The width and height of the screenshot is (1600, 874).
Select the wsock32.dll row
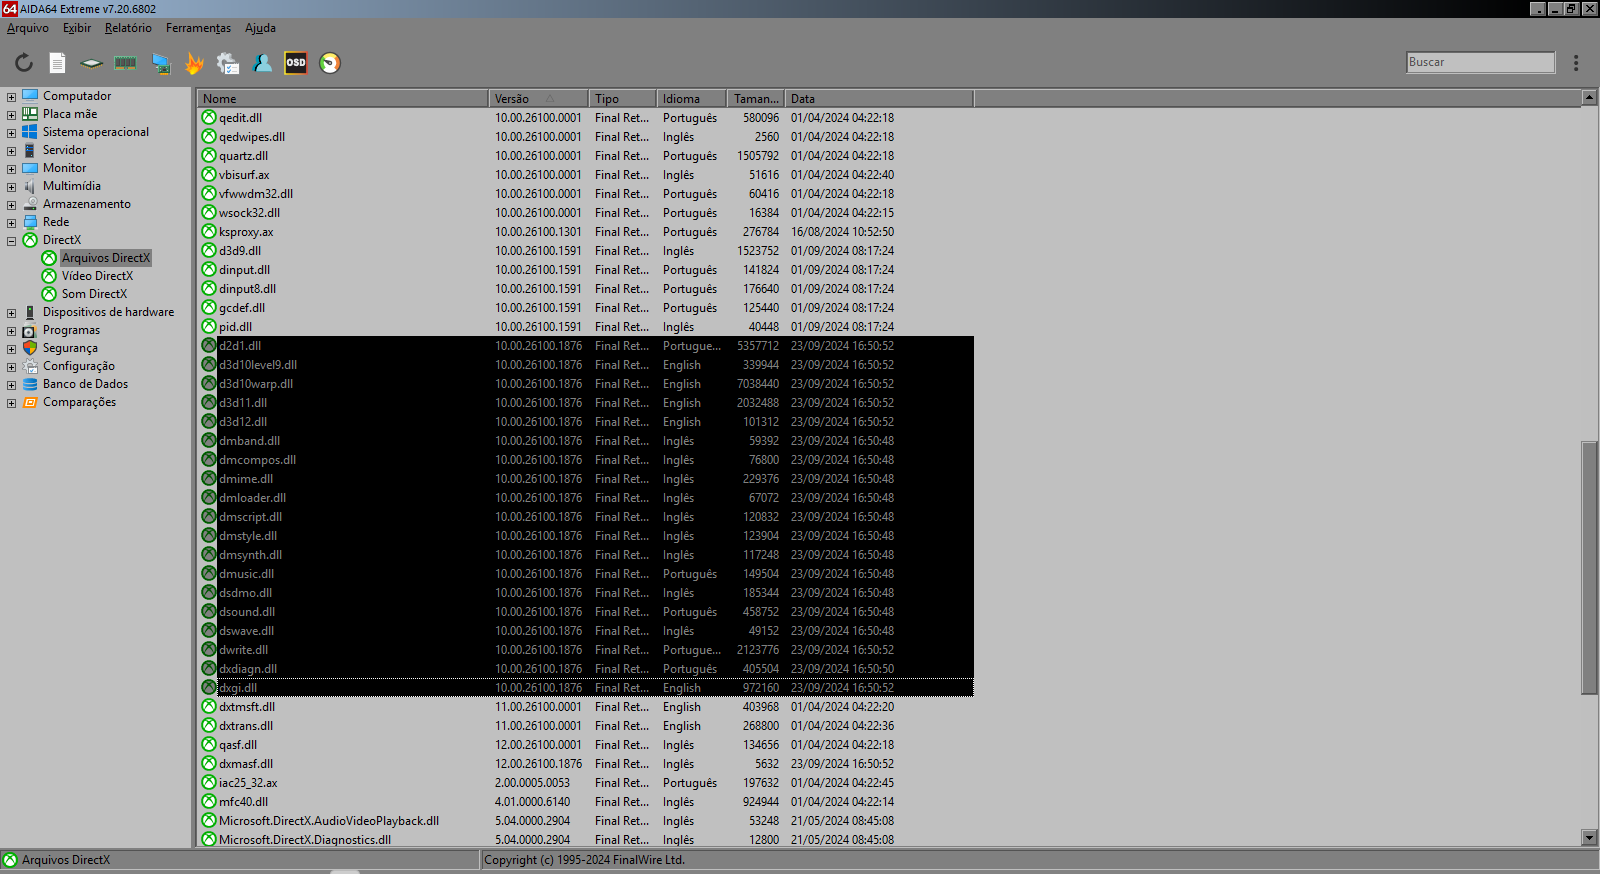pos(586,213)
